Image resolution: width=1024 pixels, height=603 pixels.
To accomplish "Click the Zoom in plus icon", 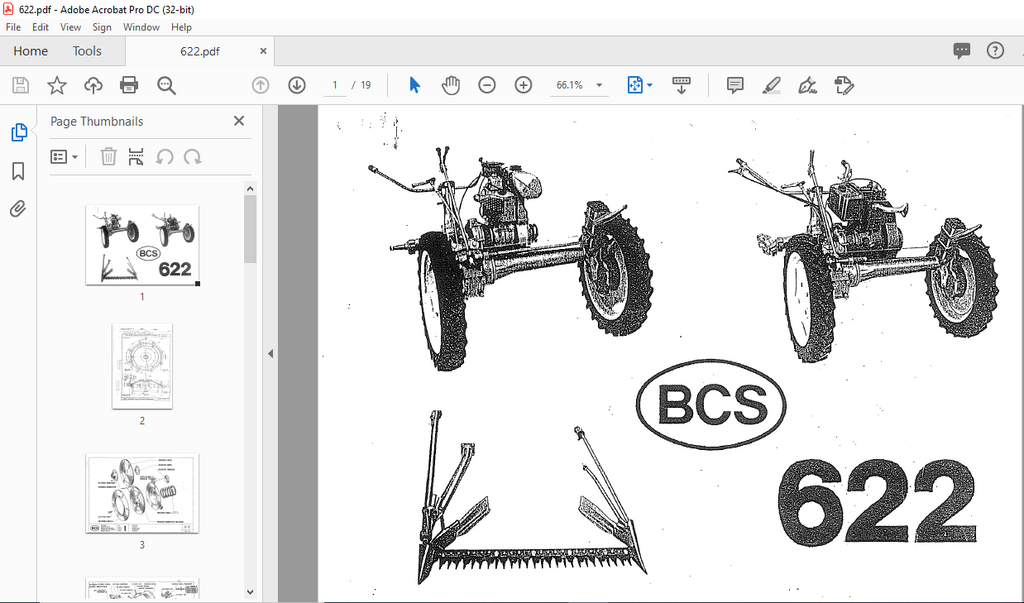I will click(x=523, y=86).
